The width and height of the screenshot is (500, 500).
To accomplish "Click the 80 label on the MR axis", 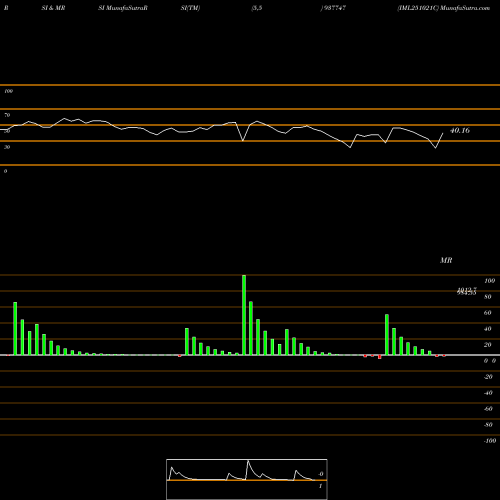I will [x=488, y=297].
